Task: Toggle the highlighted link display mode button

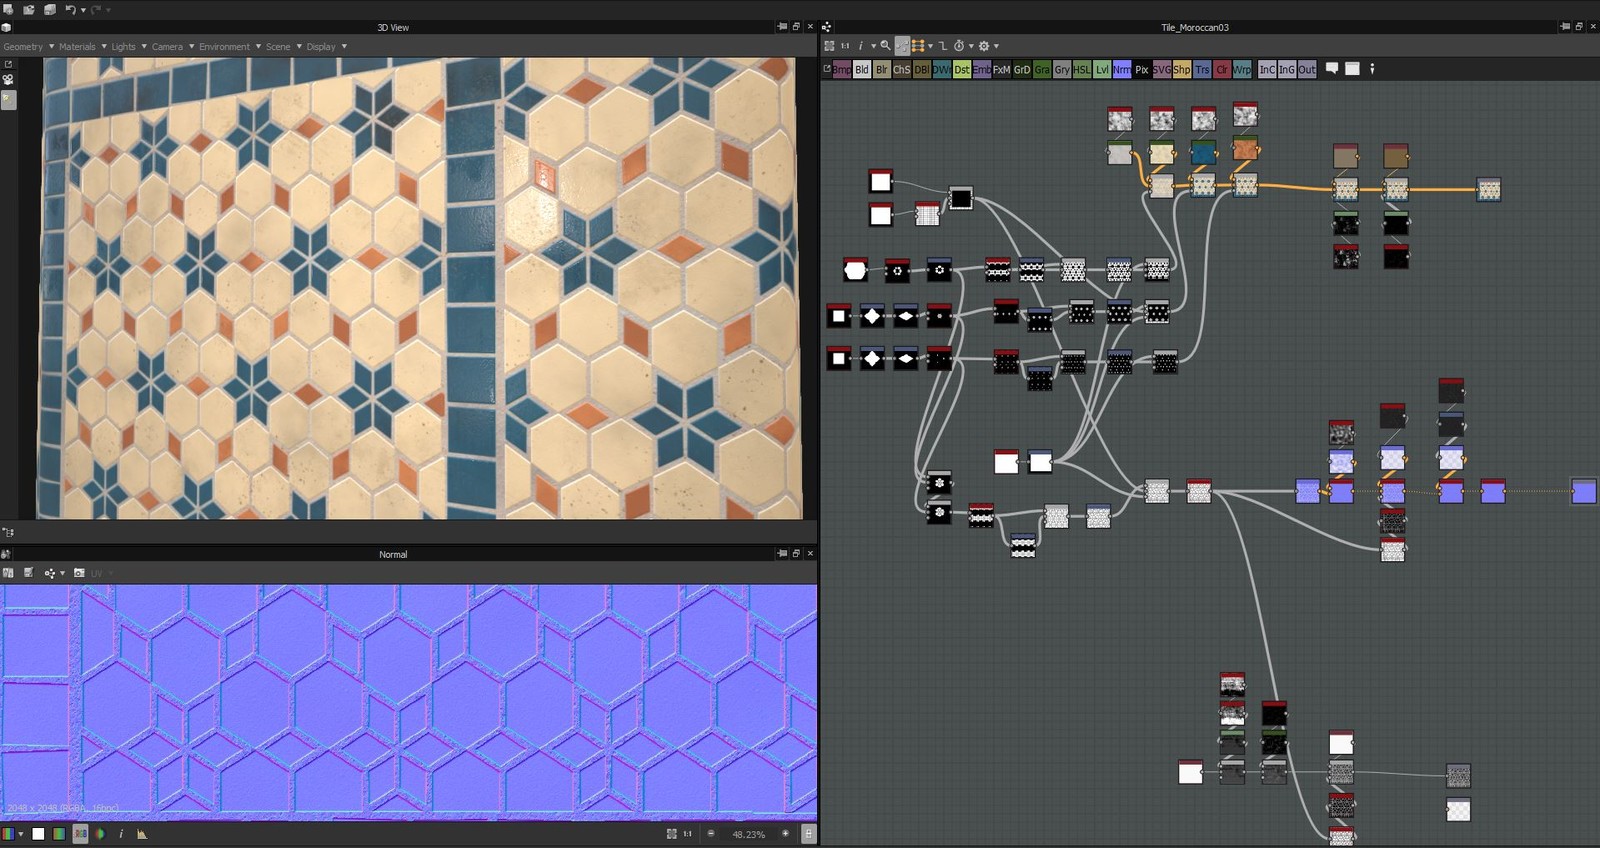Action: tap(902, 46)
